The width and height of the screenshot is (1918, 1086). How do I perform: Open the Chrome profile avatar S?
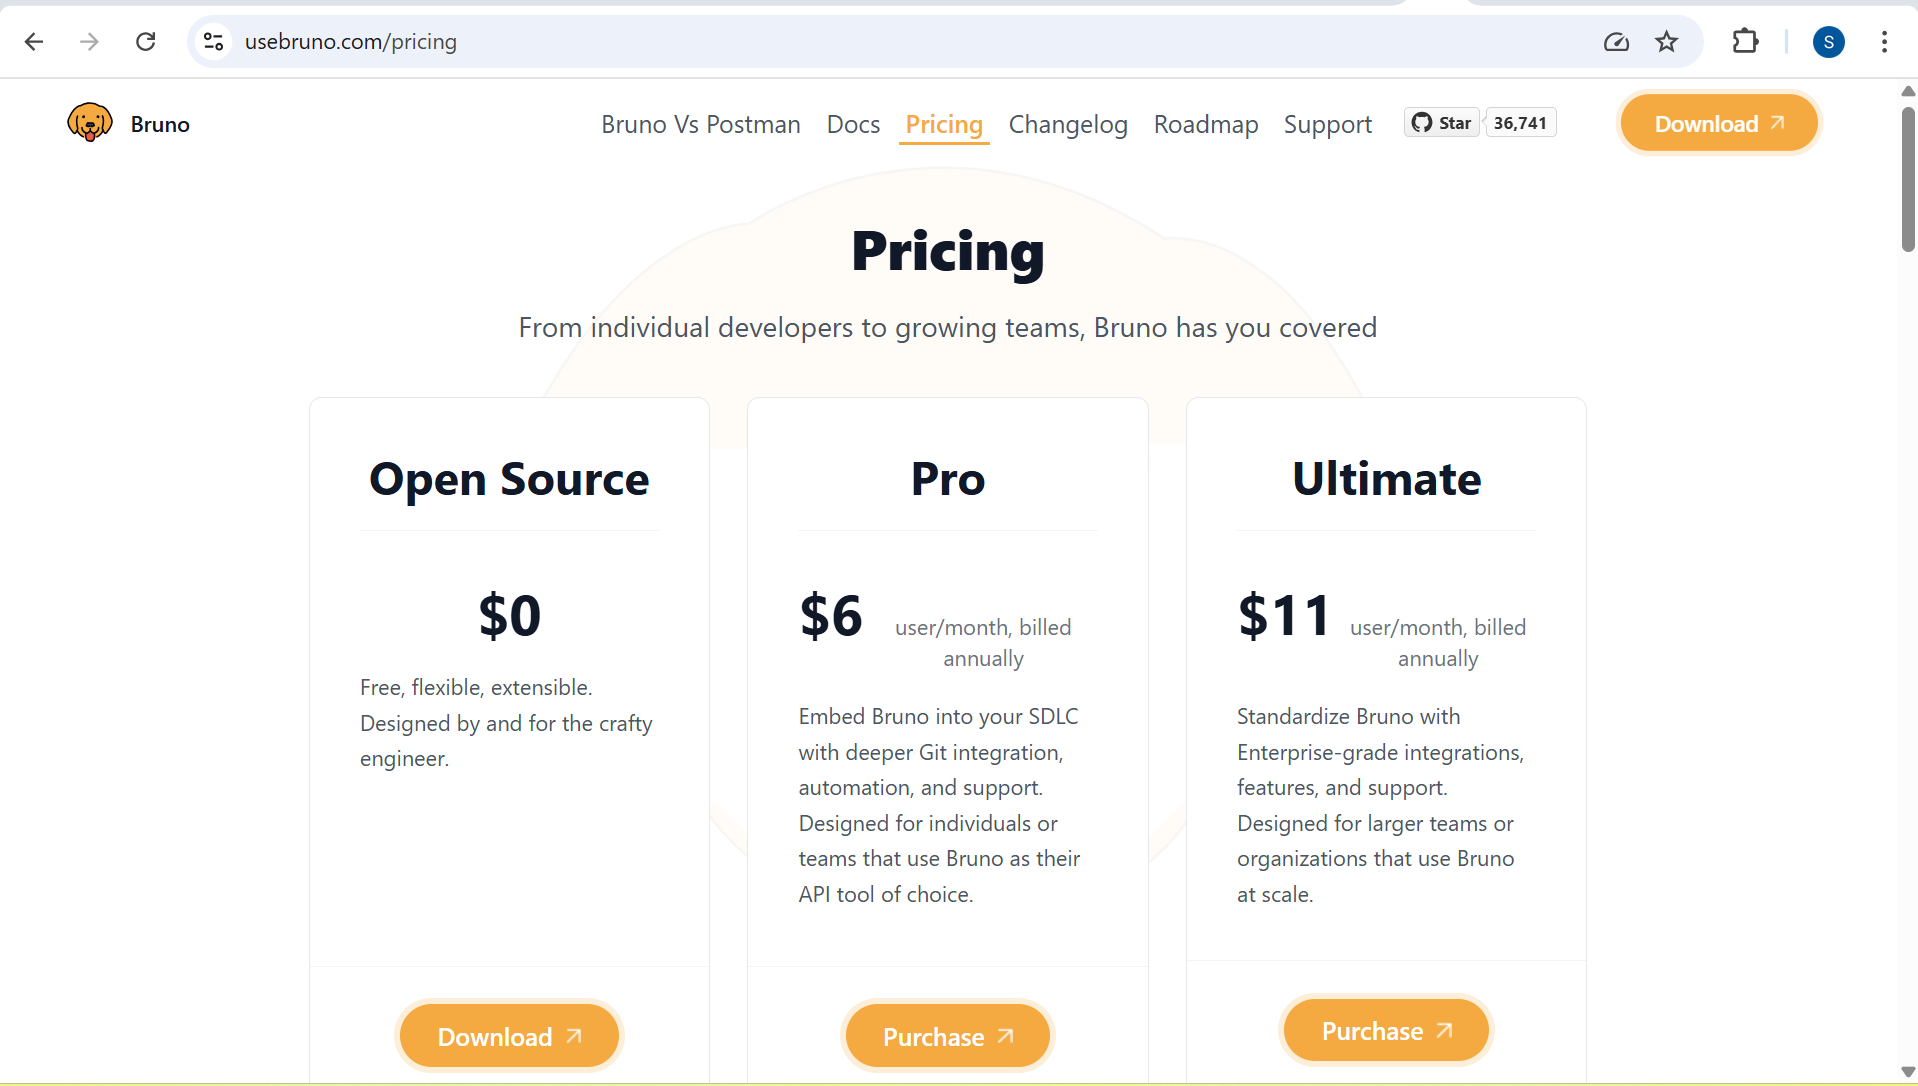pos(1828,41)
